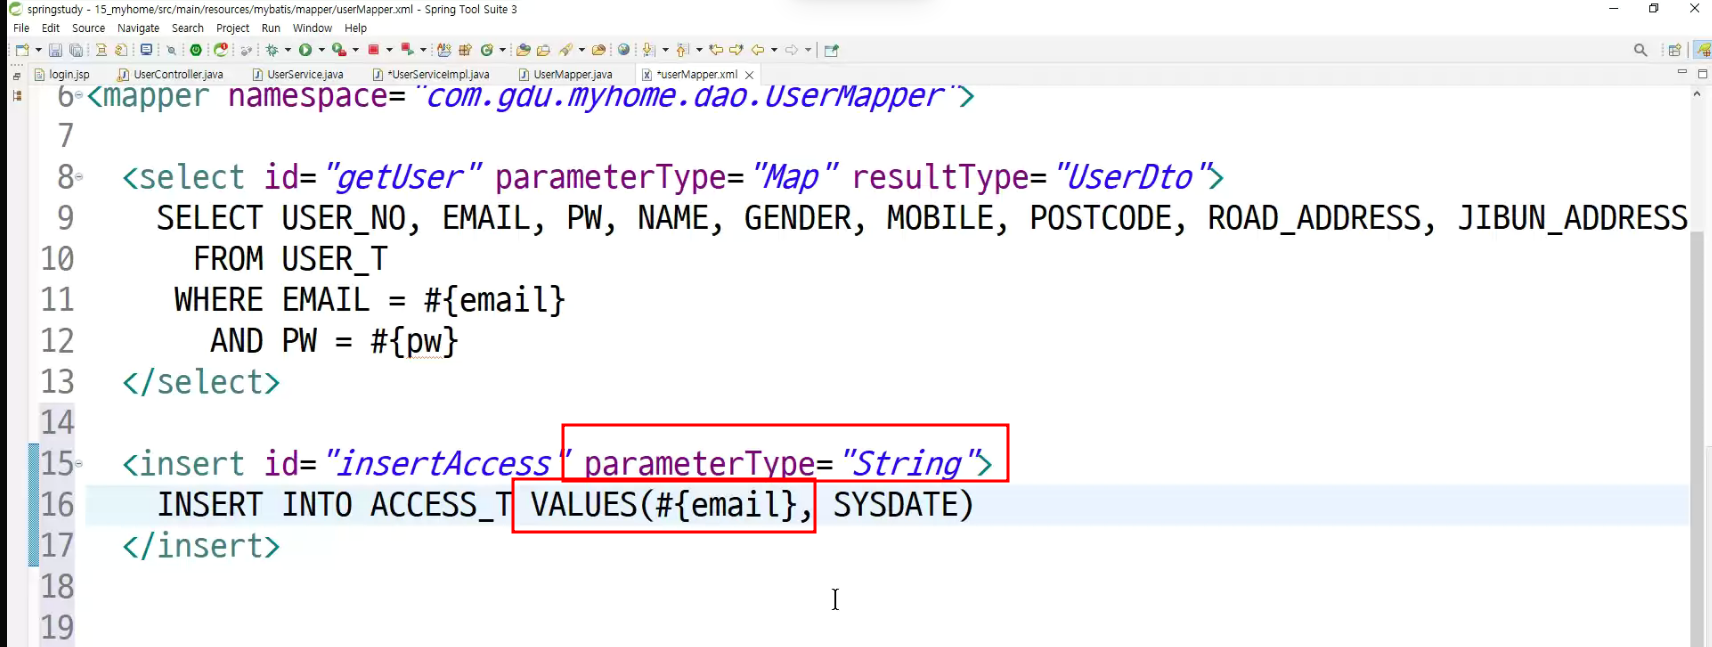Screen dimensions: 1712x647
Task: Click 'AND PW = #{pw}' on line 12
Action: click(334, 341)
